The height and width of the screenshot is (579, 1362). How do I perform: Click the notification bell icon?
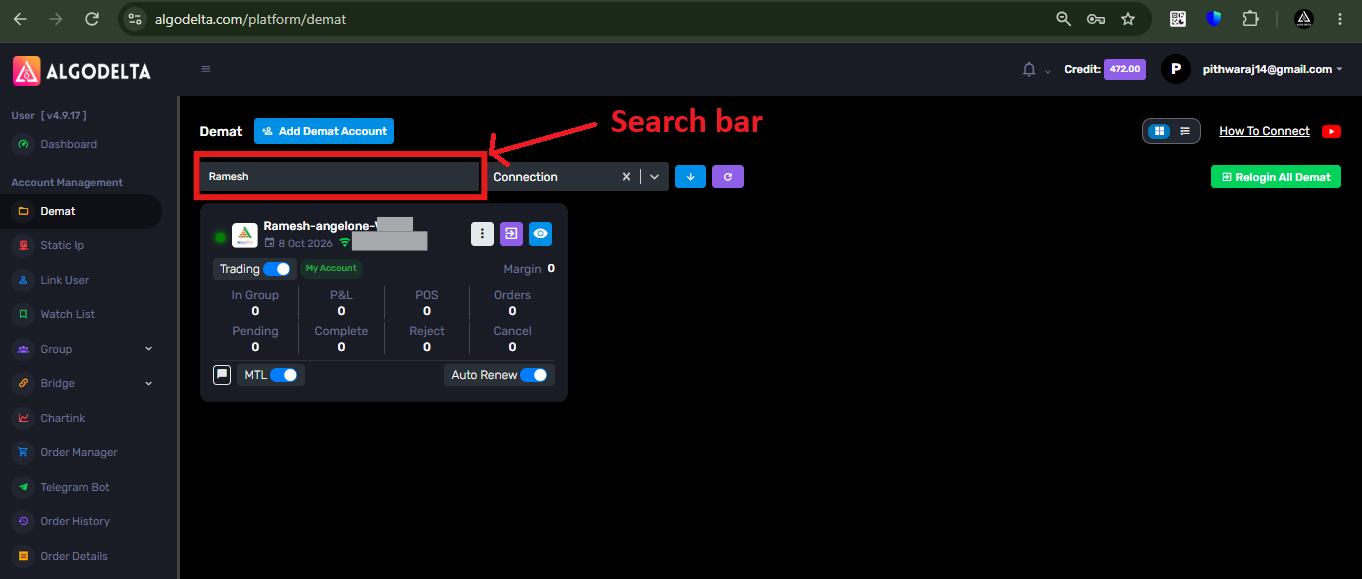click(1029, 70)
